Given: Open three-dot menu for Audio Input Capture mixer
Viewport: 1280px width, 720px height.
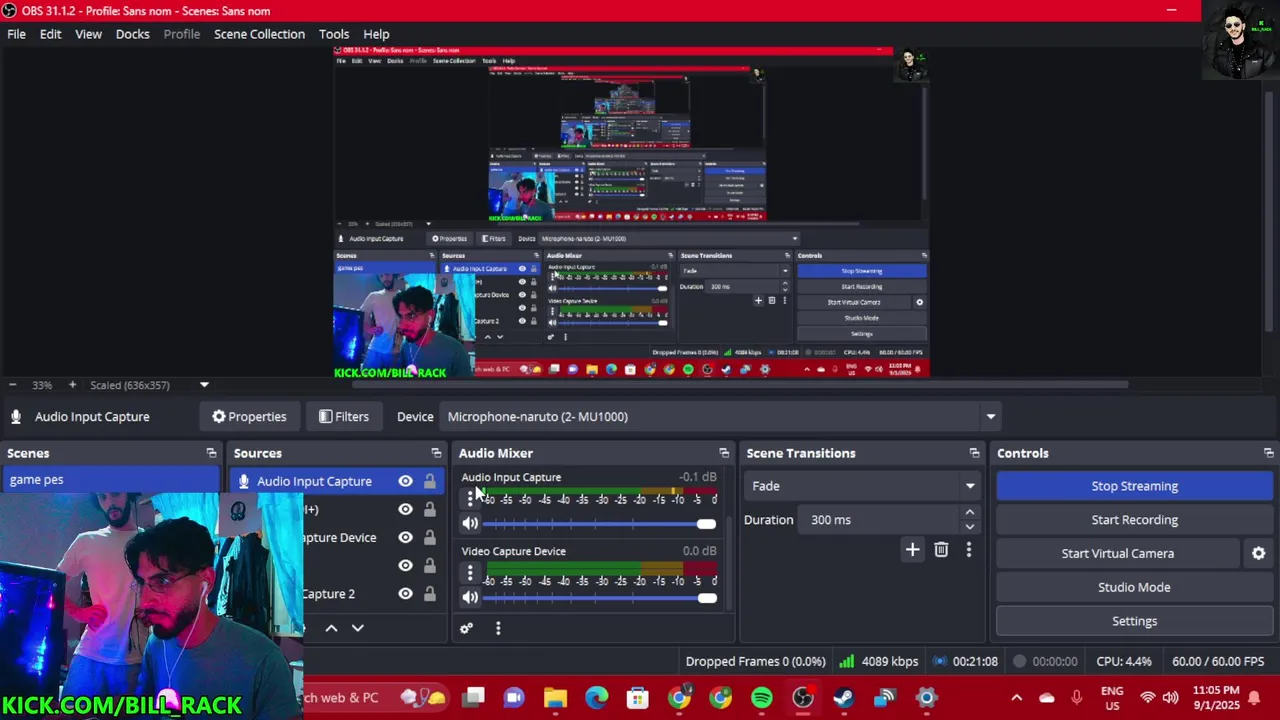Looking at the screenshot, I should point(470,498).
